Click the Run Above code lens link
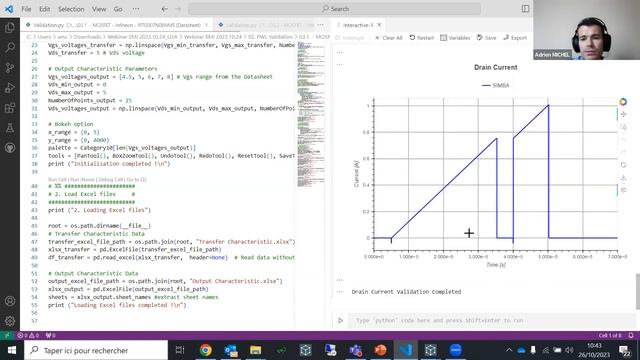Image resolution: width=640 pixels, height=360 pixels. tap(82, 180)
